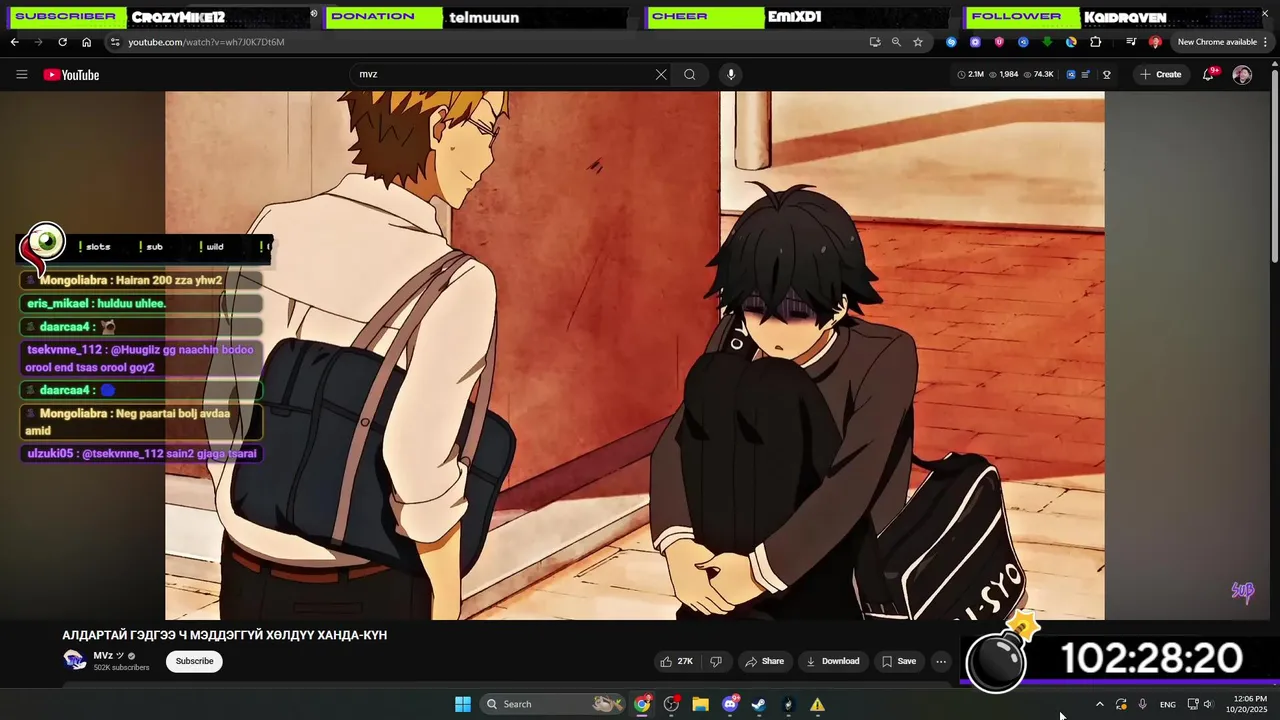
Task: Go to YouTube home via logo
Action: (71, 74)
